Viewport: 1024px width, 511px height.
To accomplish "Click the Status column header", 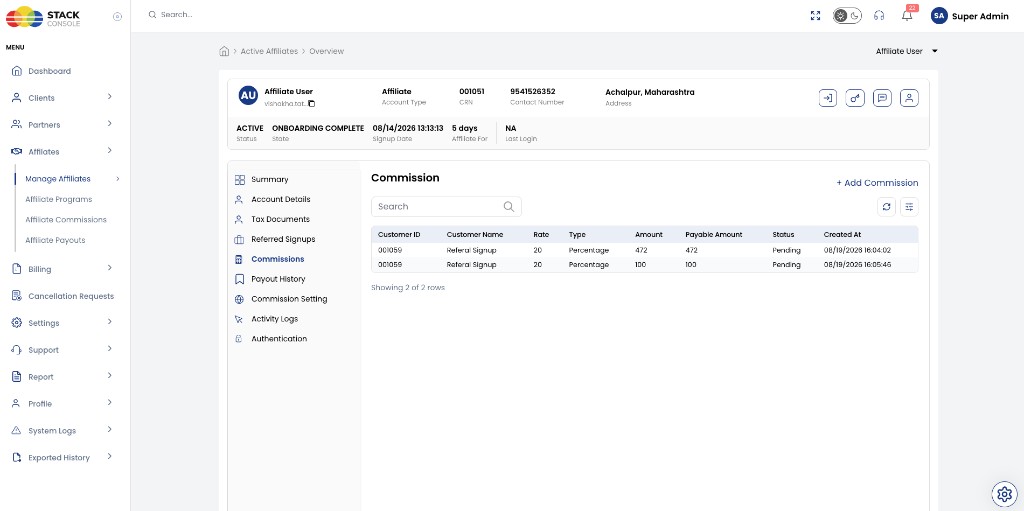I will pos(783,235).
